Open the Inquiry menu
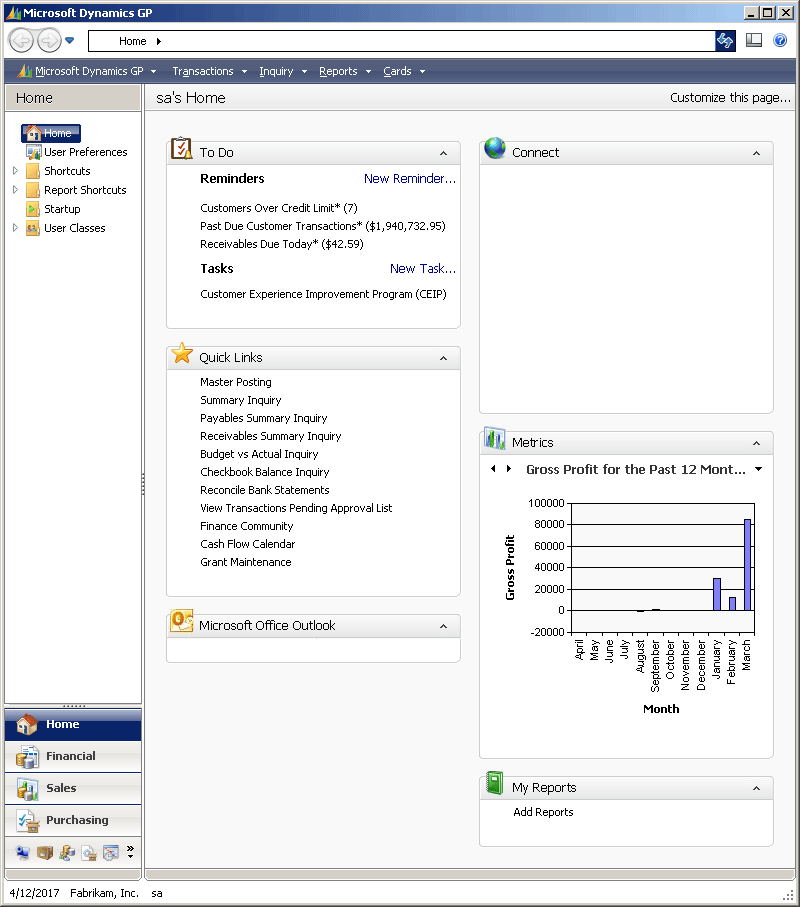This screenshot has height=907, width=800. [282, 71]
